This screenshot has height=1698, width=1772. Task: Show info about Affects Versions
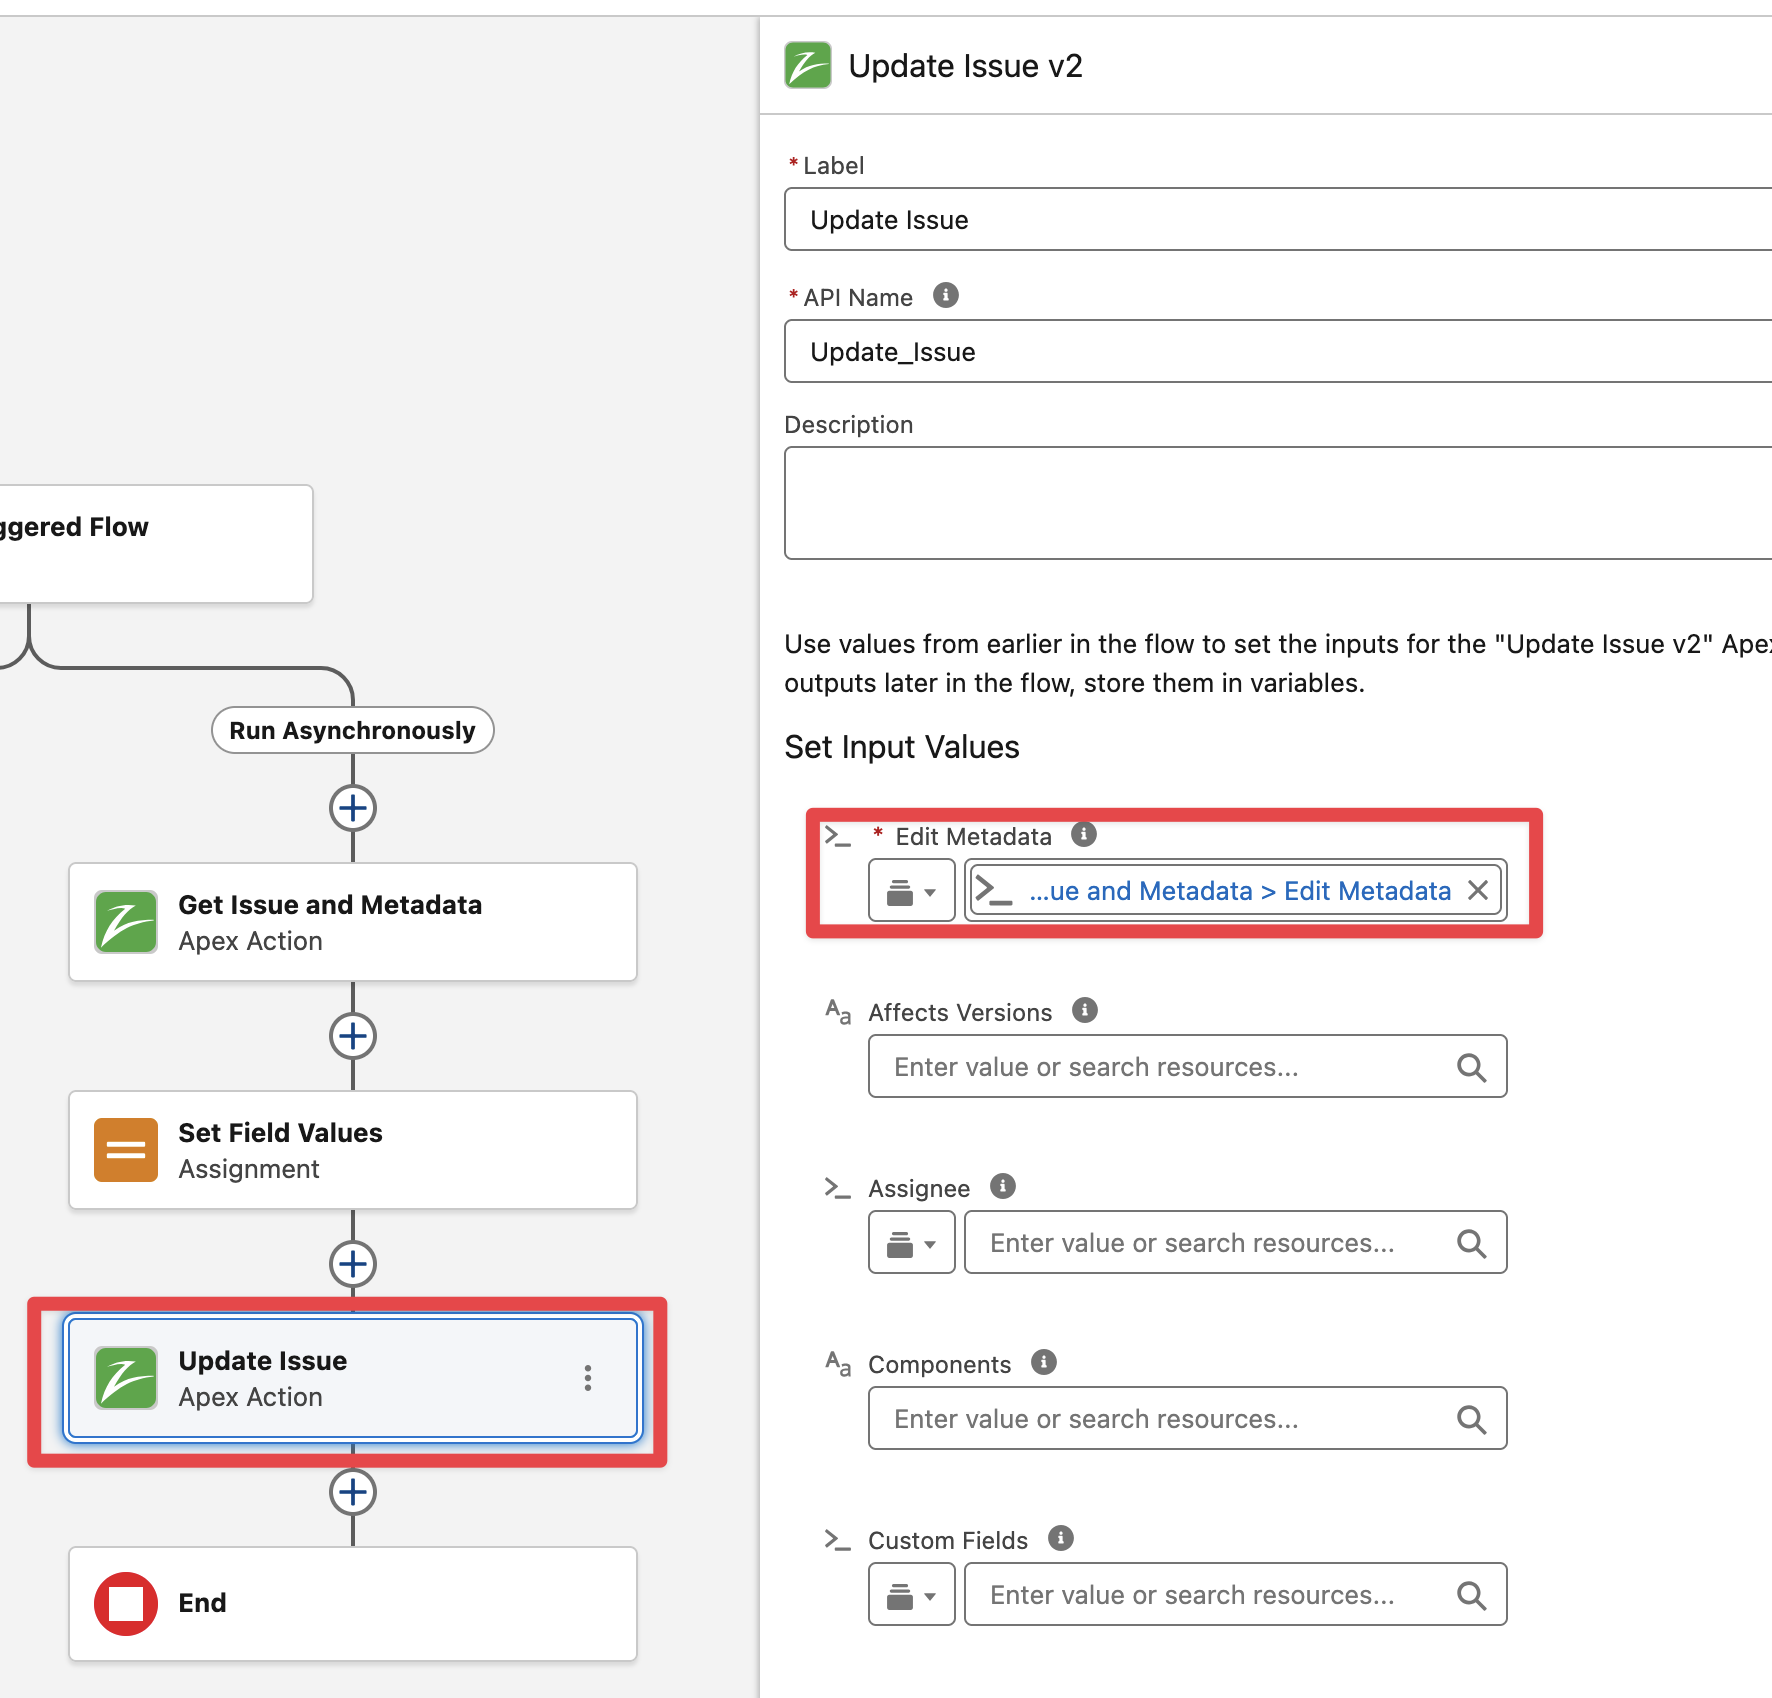[x=1085, y=1010]
